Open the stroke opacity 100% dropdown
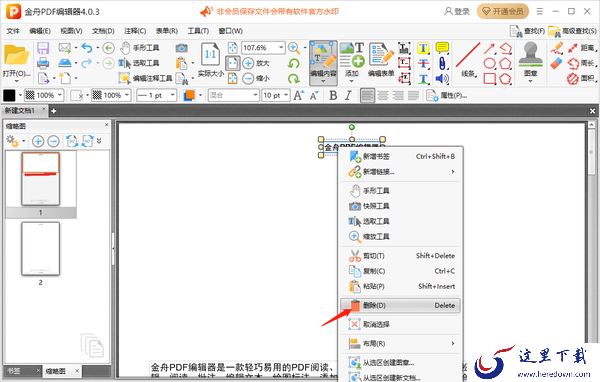This screenshot has width=600, height=382. click(x=111, y=95)
